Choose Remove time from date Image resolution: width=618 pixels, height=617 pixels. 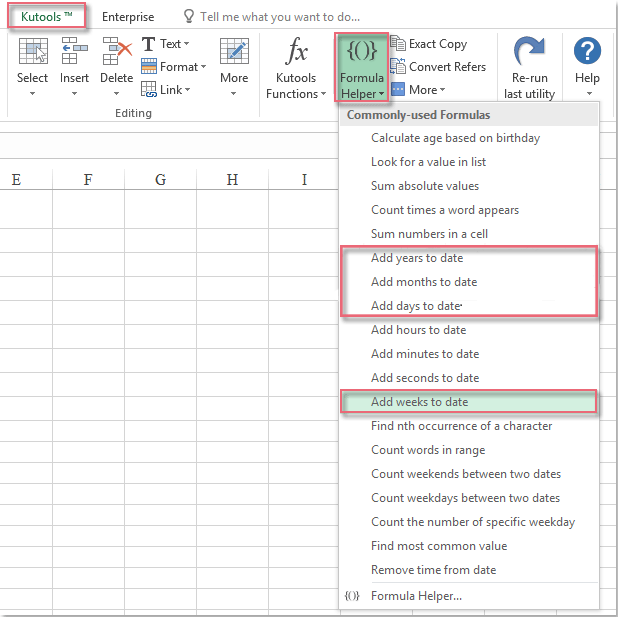coord(469,570)
